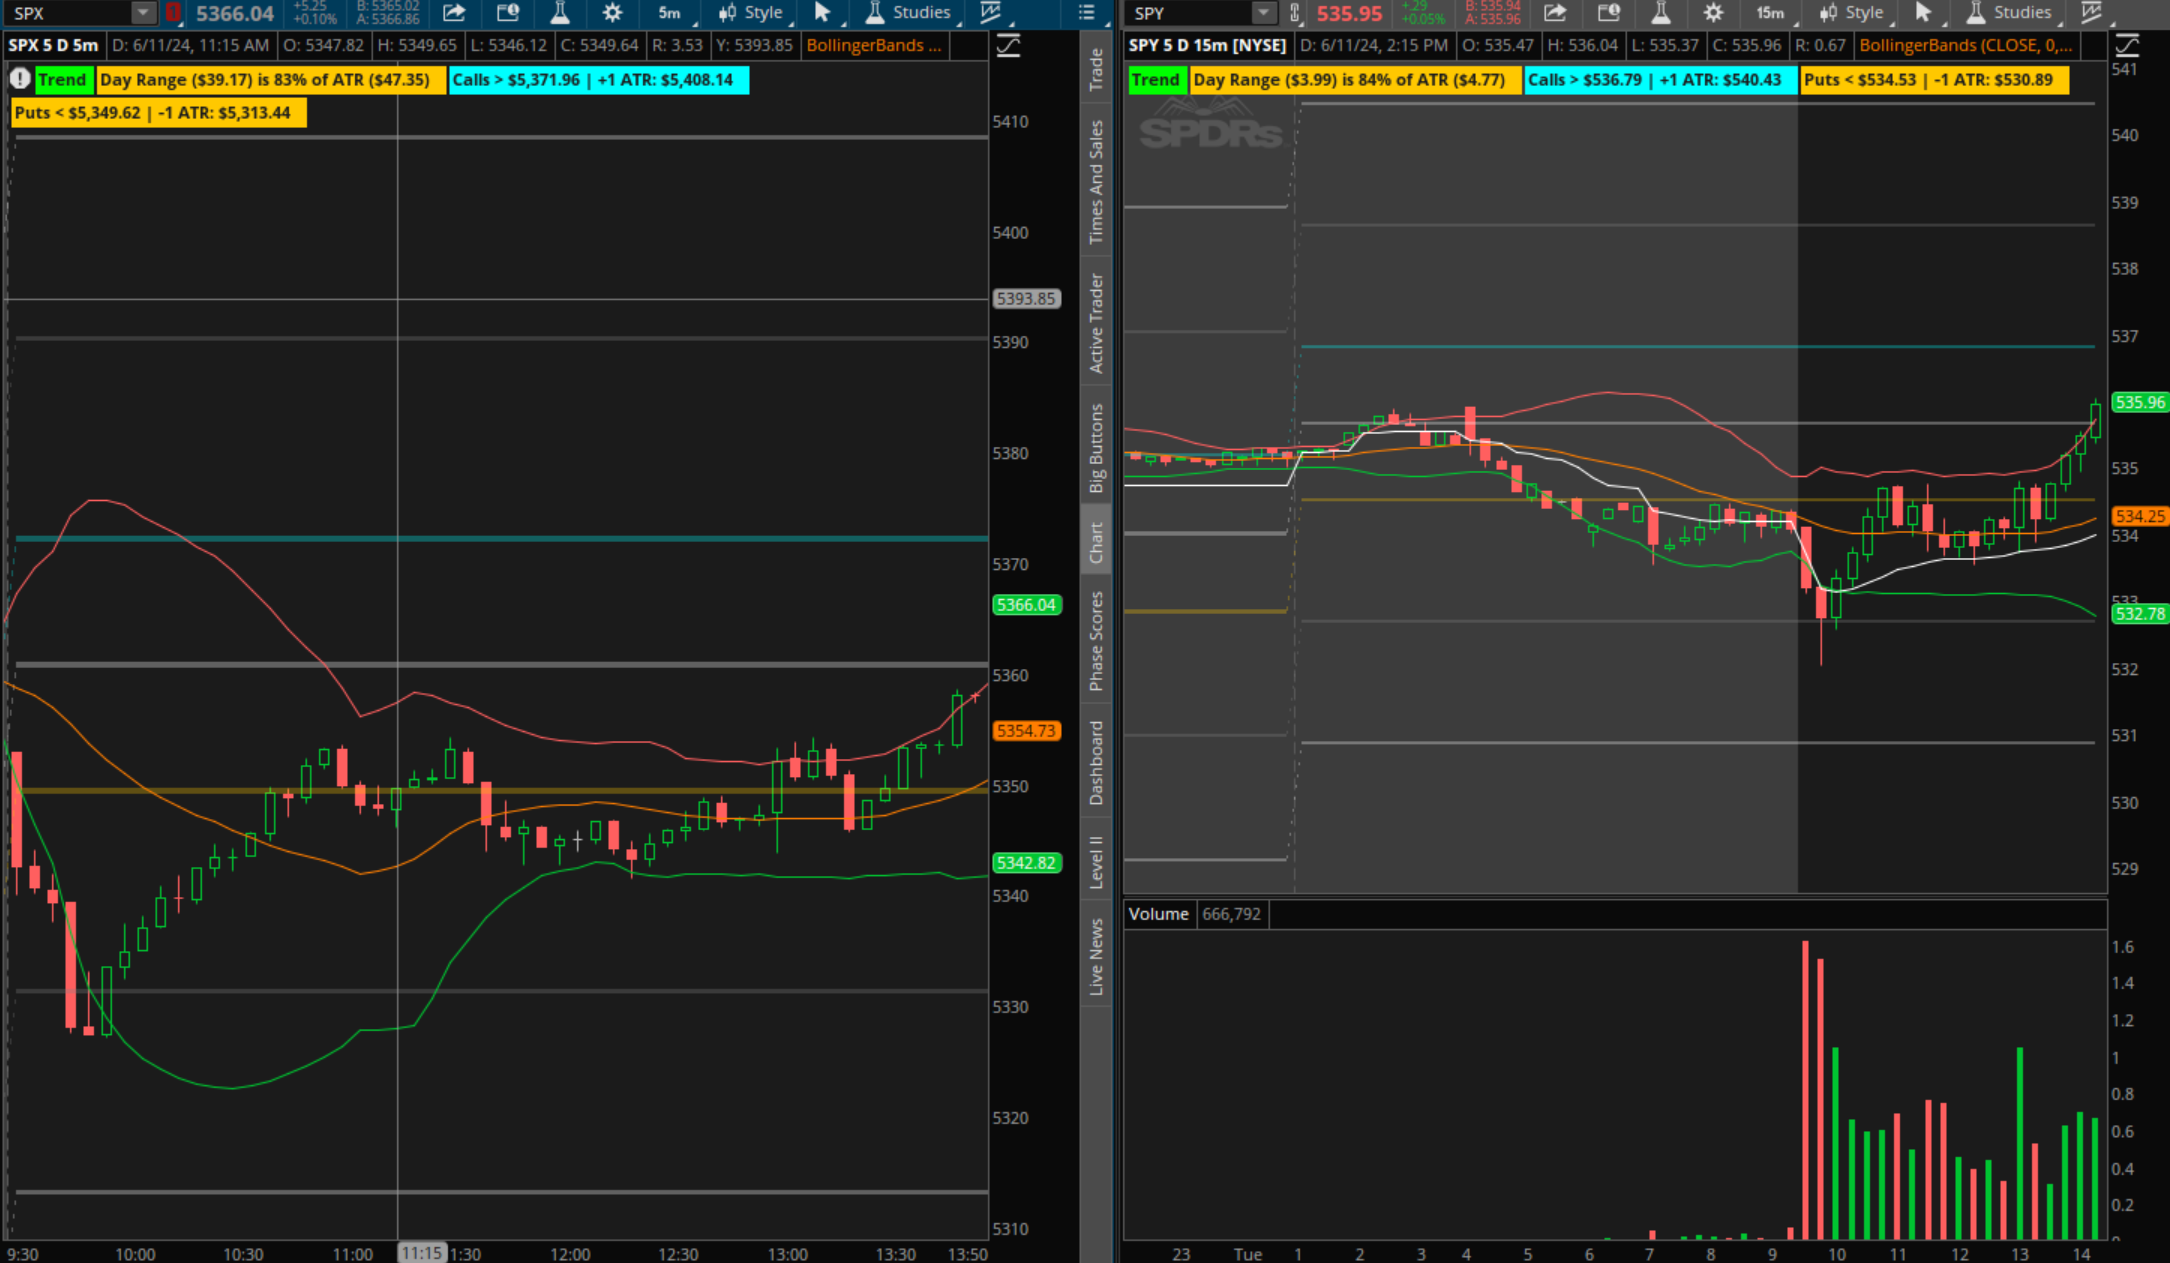Select pointer cursor tool on SPX chart

pyautogui.click(x=822, y=13)
